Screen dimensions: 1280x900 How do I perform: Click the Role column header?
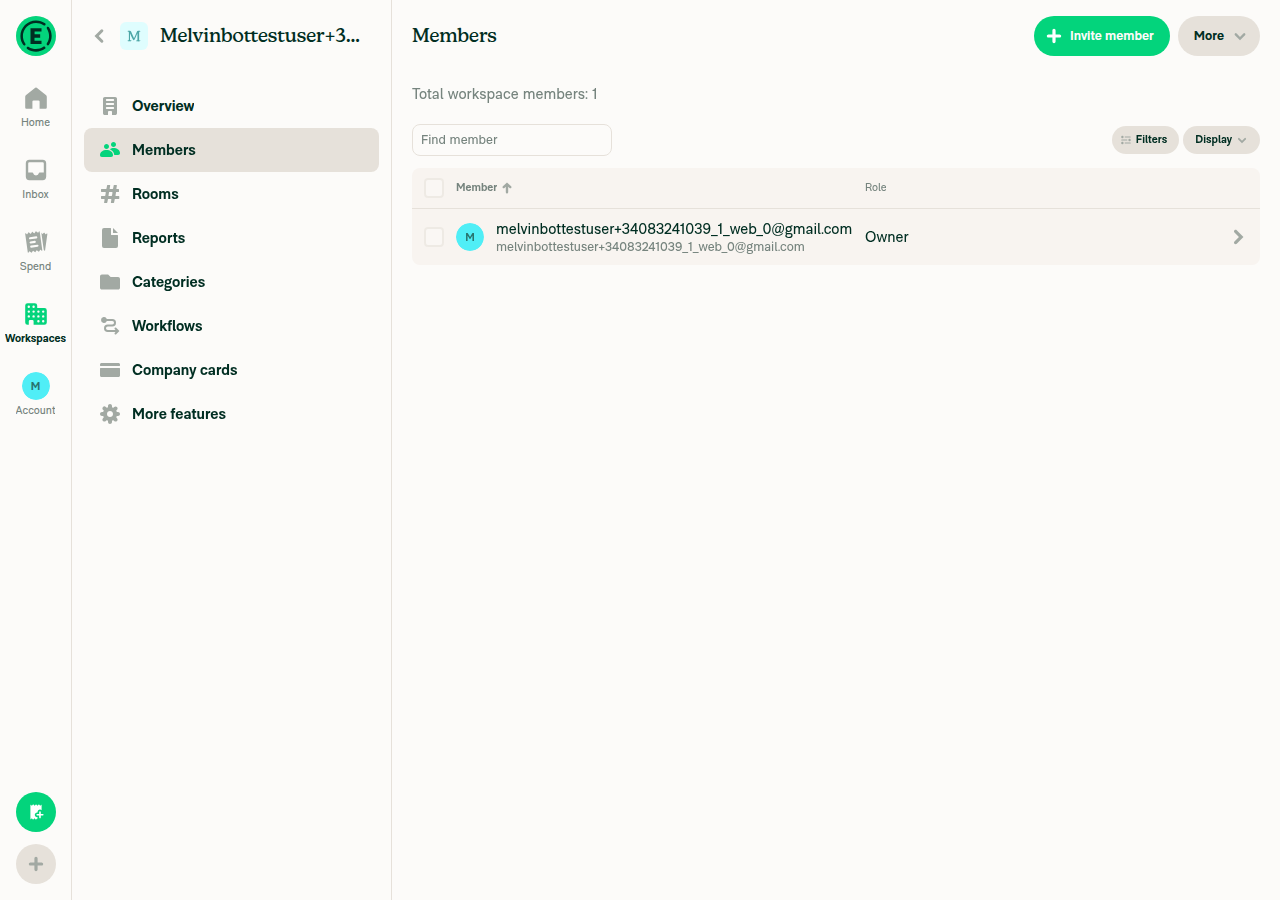coord(876,188)
